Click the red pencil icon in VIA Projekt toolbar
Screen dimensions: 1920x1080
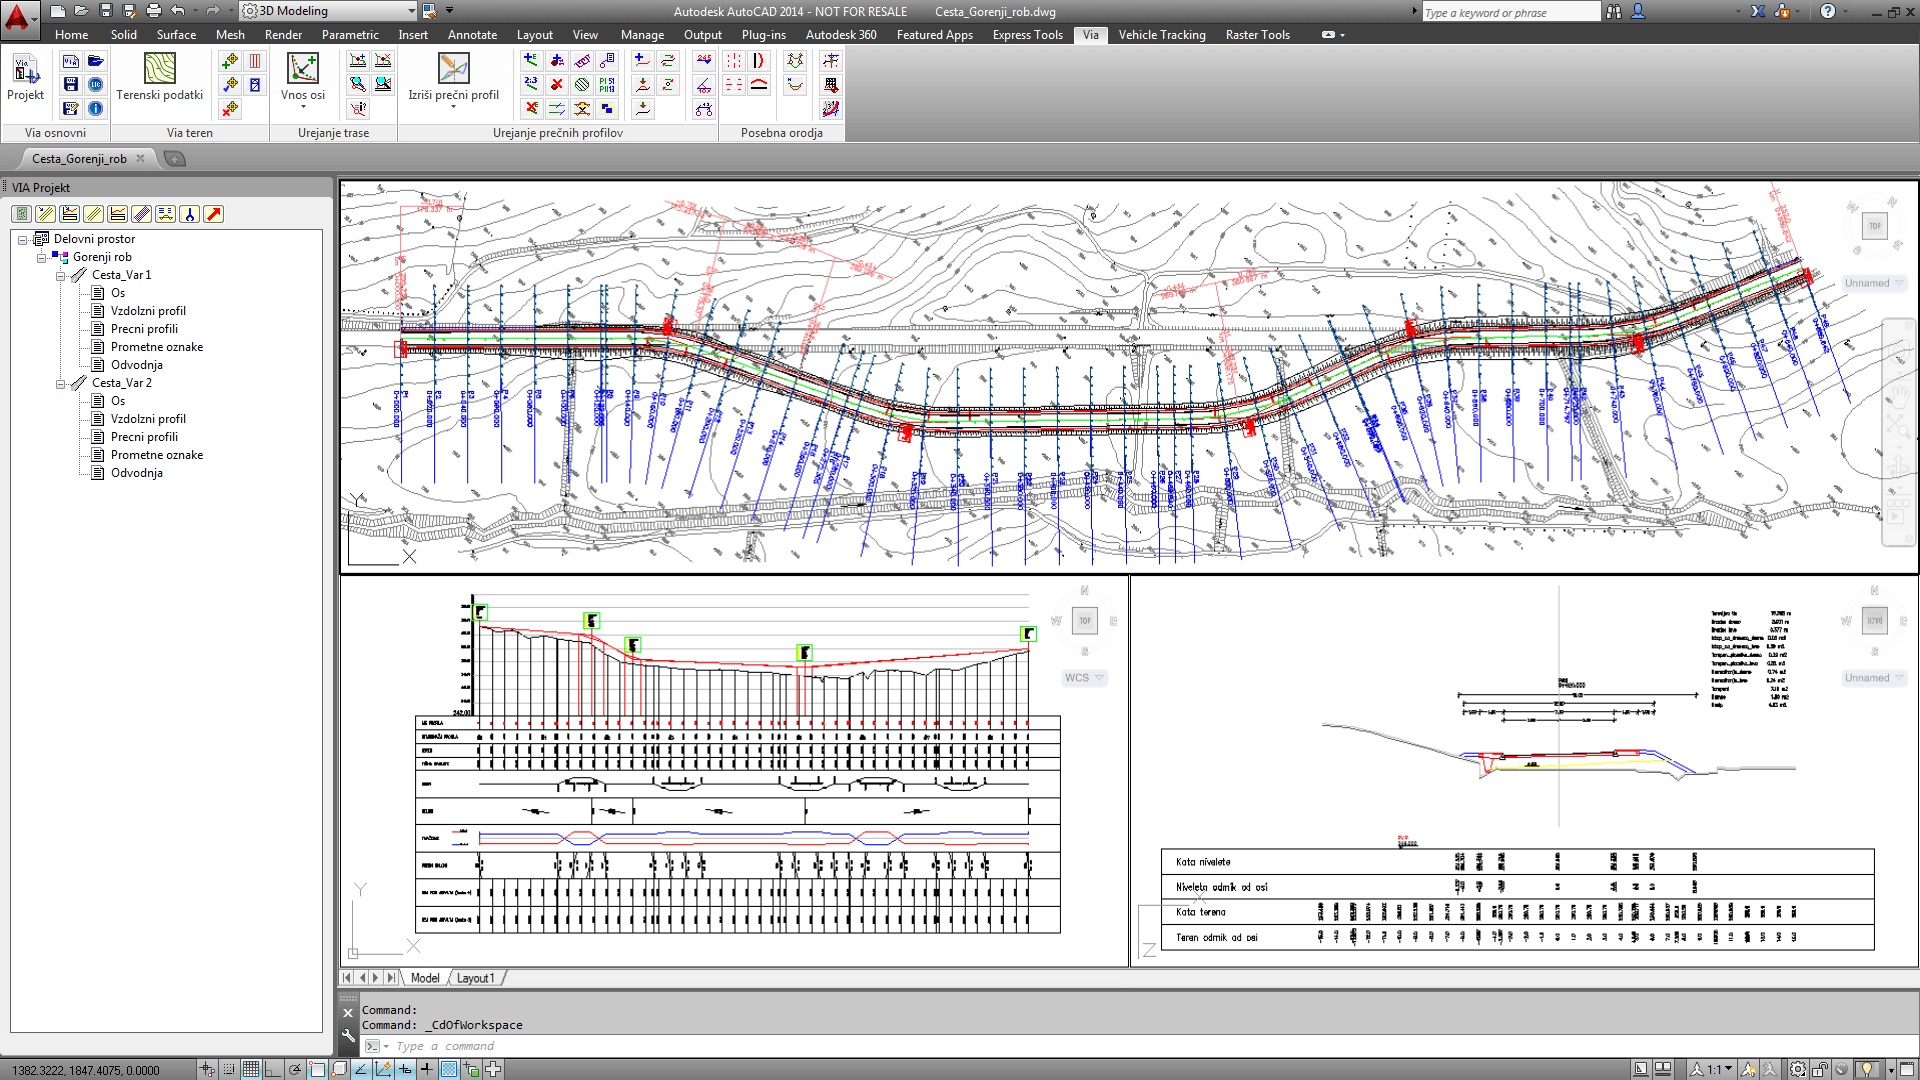[x=214, y=214]
